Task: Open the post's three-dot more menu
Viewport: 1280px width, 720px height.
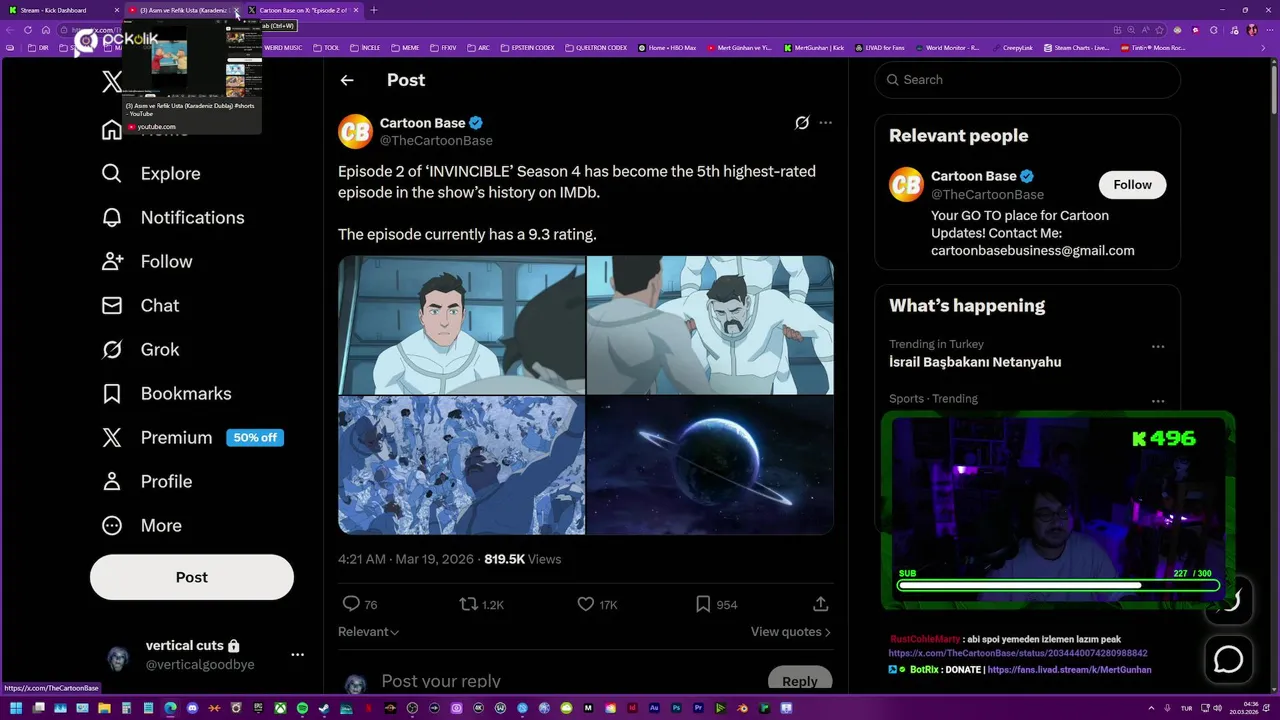Action: (x=825, y=123)
